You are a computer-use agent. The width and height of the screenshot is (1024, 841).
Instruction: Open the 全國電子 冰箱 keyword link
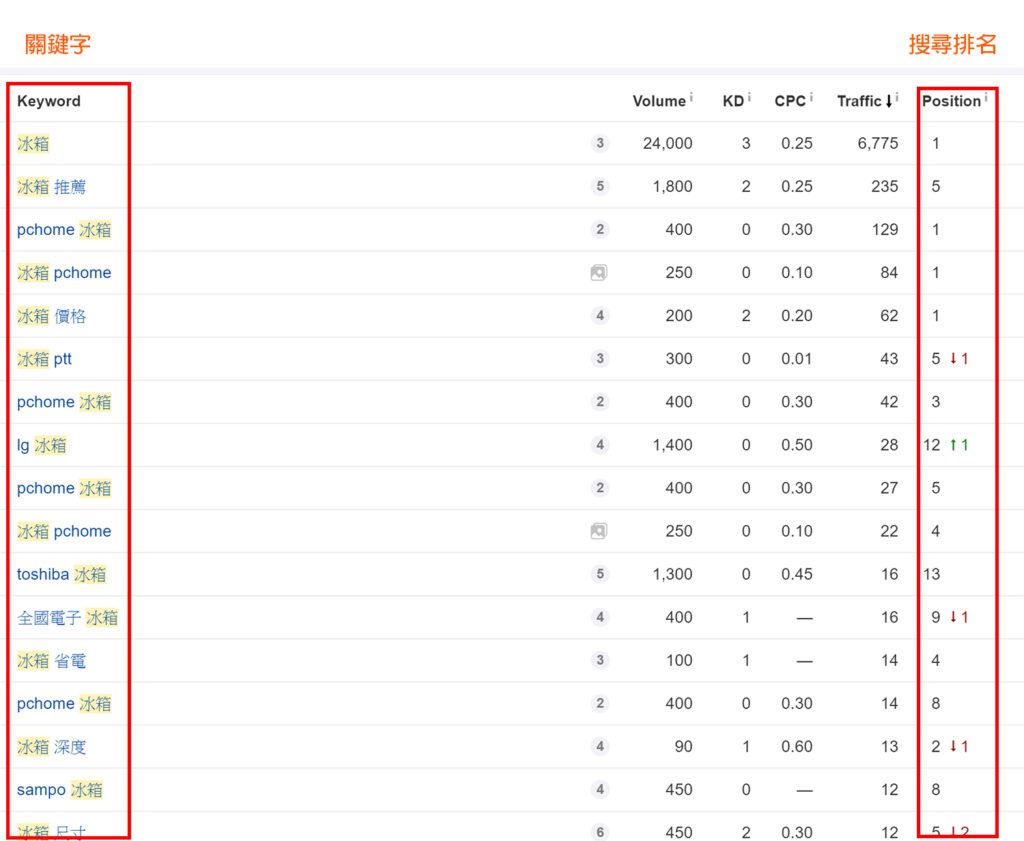pos(67,618)
